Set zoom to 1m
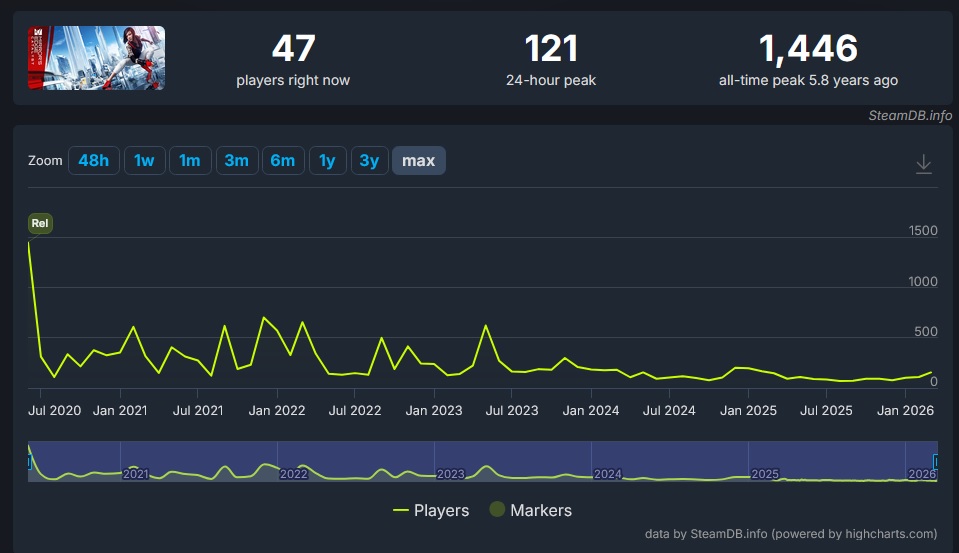Screen dimensions: 959x553 pyautogui.click(x=190, y=161)
